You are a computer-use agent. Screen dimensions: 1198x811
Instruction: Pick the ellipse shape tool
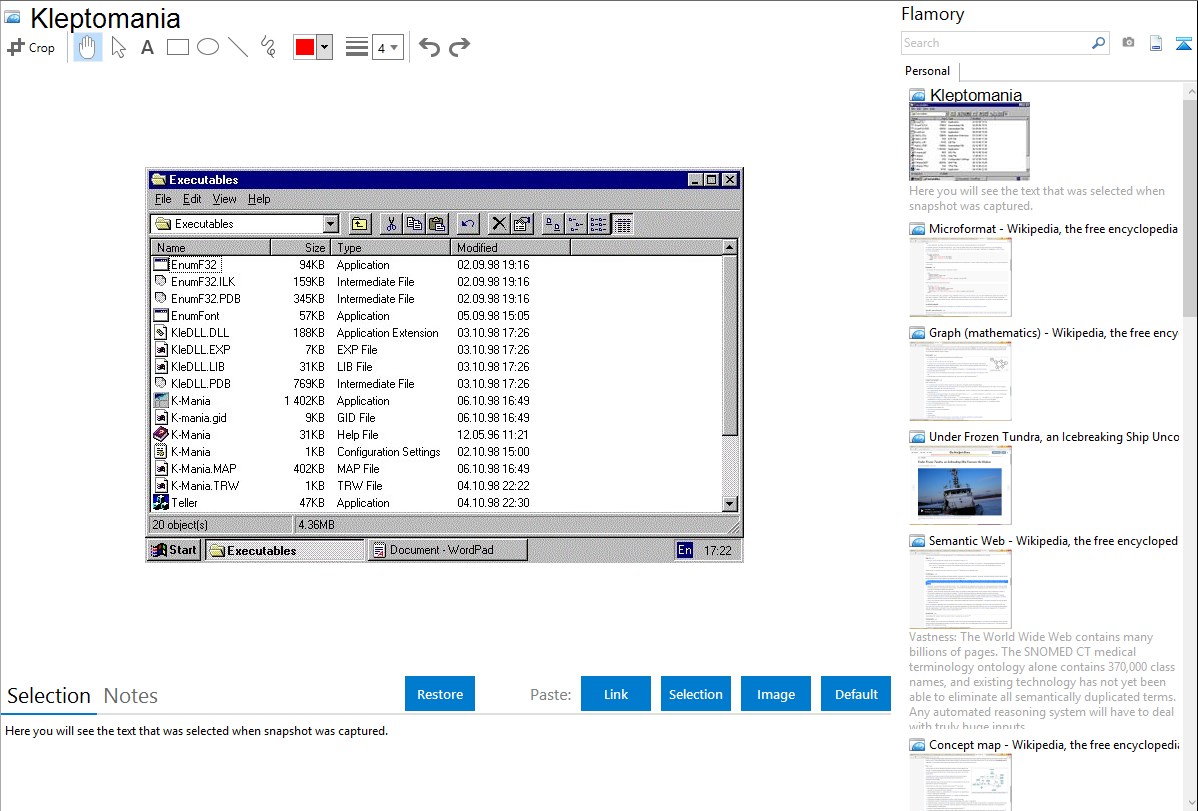click(x=208, y=47)
